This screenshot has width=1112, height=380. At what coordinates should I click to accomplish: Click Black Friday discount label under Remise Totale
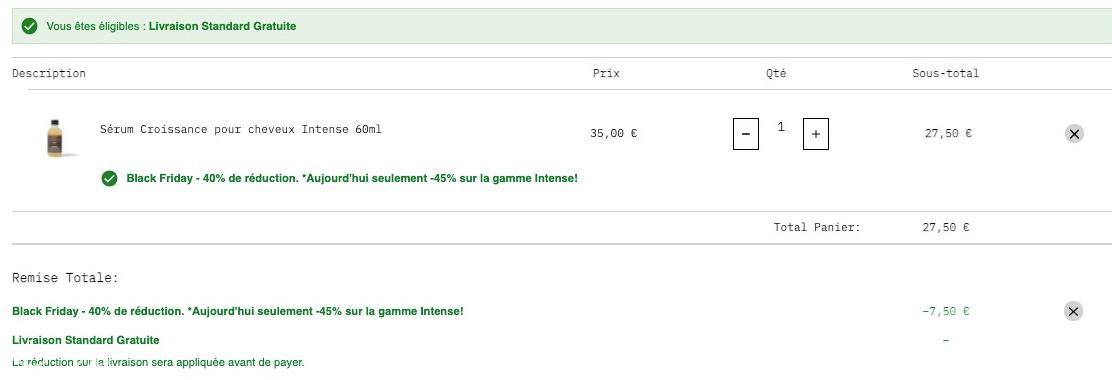tap(238, 311)
